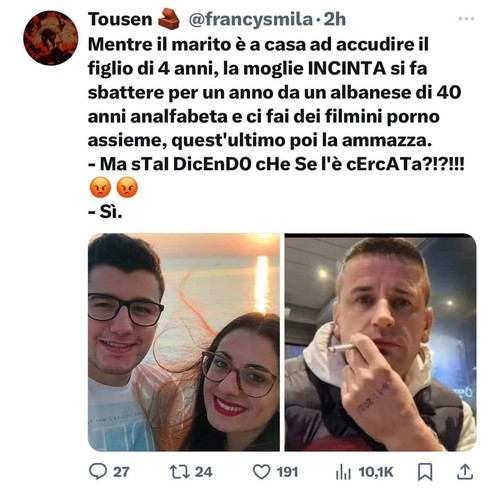Bookmark the tweet with the bookmark icon

[425, 472]
